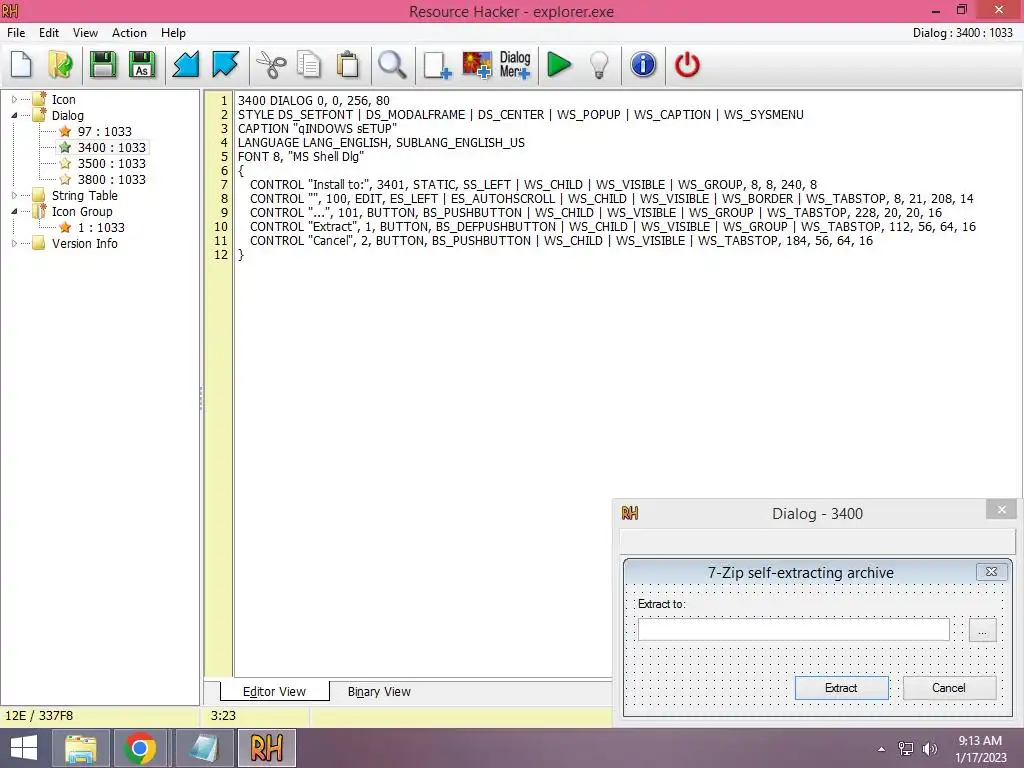Open the File menu
Viewport: 1024px width, 768px height.
pos(16,33)
